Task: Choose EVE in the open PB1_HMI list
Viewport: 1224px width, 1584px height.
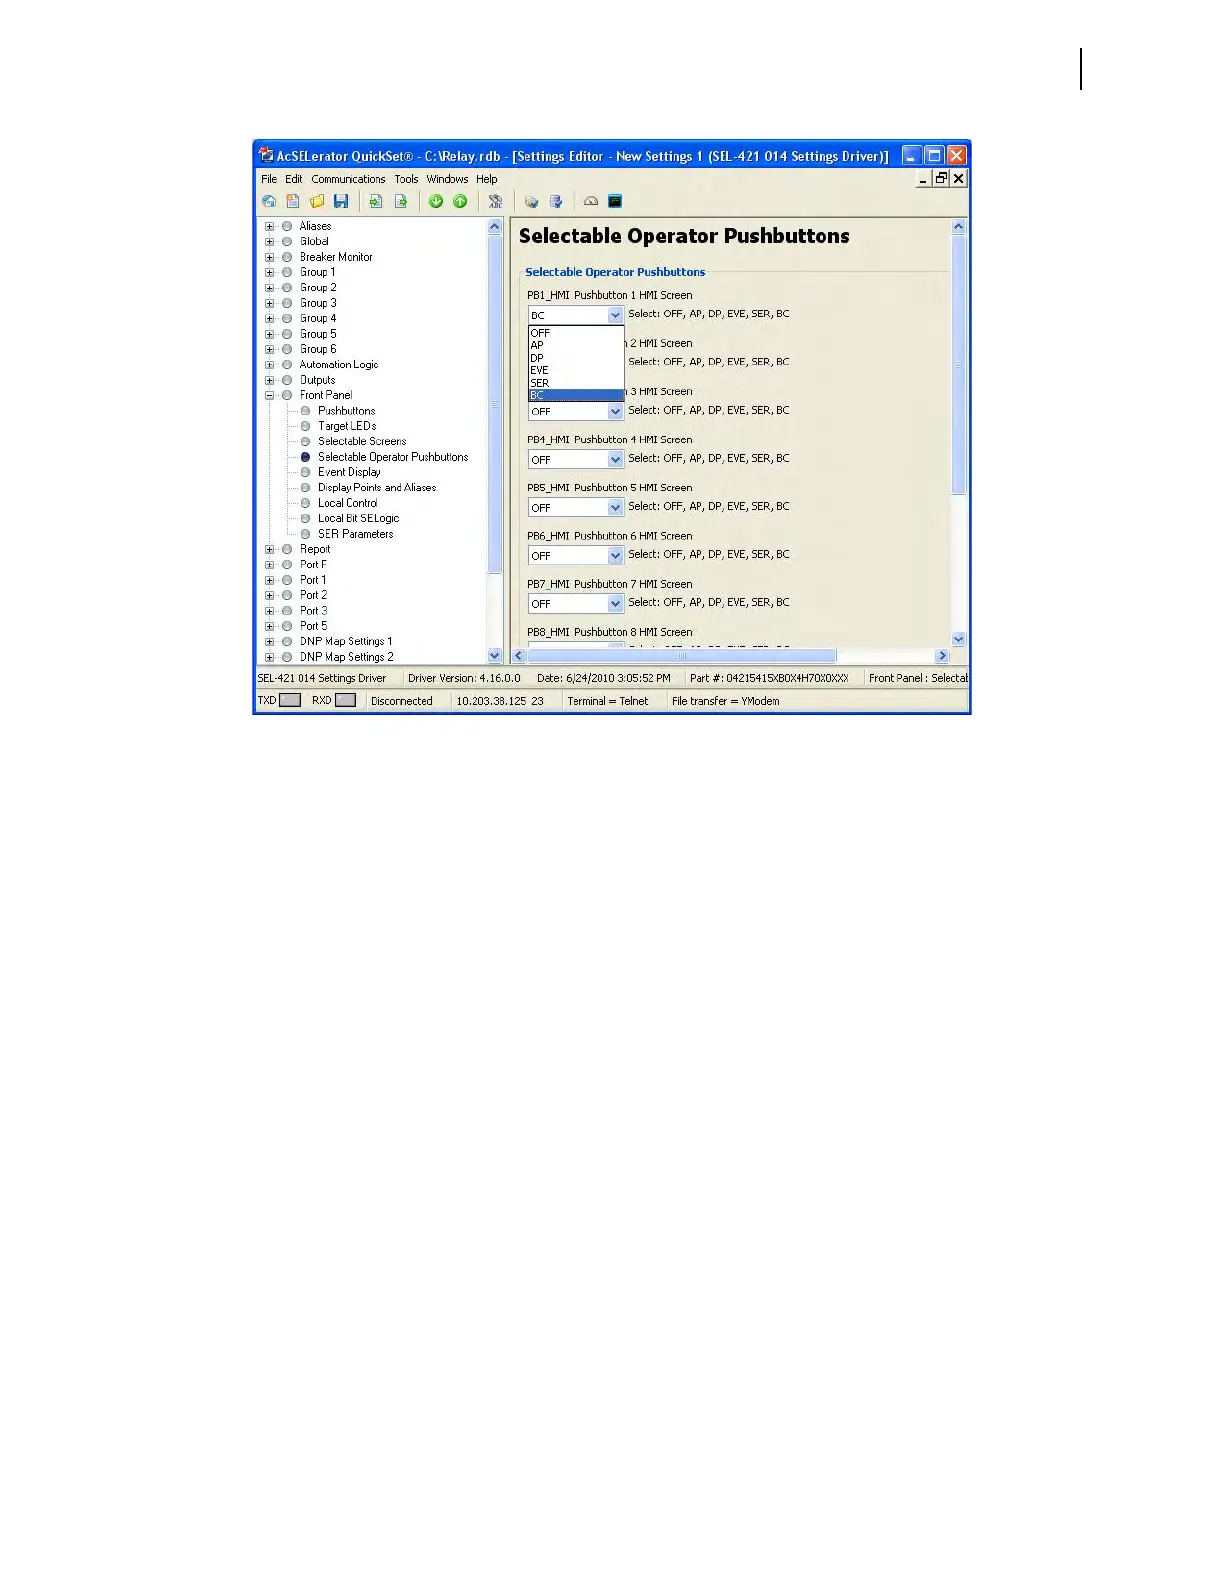Action: 576,370
